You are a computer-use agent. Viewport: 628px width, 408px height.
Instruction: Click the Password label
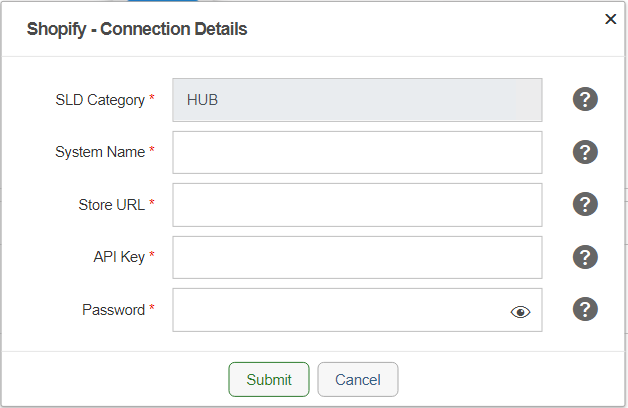[113, 310]
